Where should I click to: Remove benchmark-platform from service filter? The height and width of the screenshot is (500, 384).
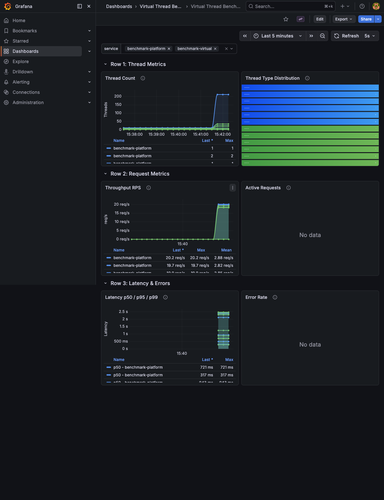tap(169, 49)
